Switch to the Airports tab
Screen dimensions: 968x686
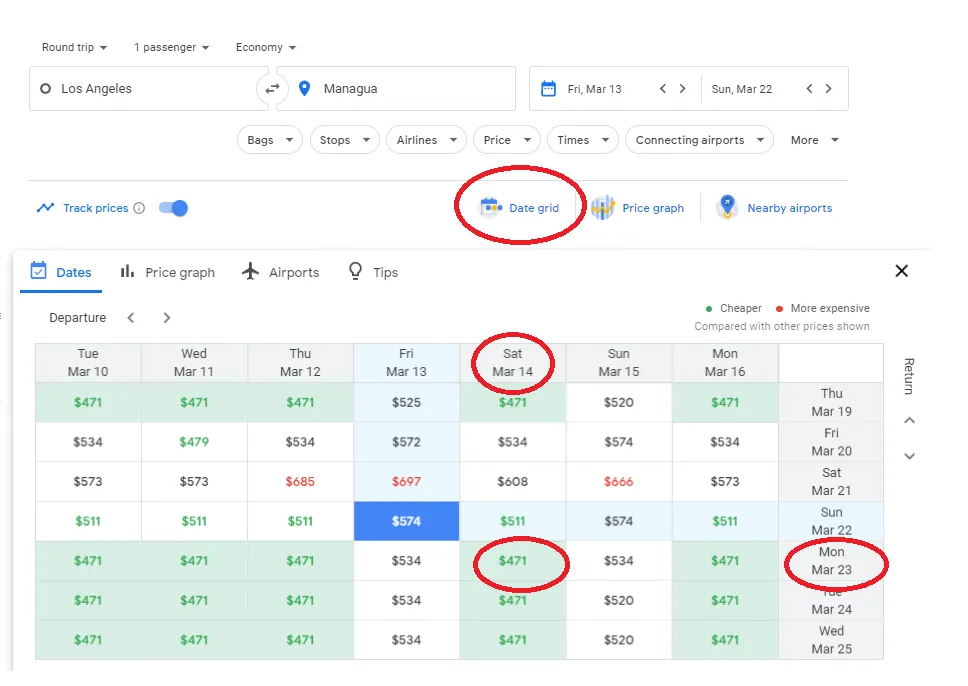click(281, 272)
